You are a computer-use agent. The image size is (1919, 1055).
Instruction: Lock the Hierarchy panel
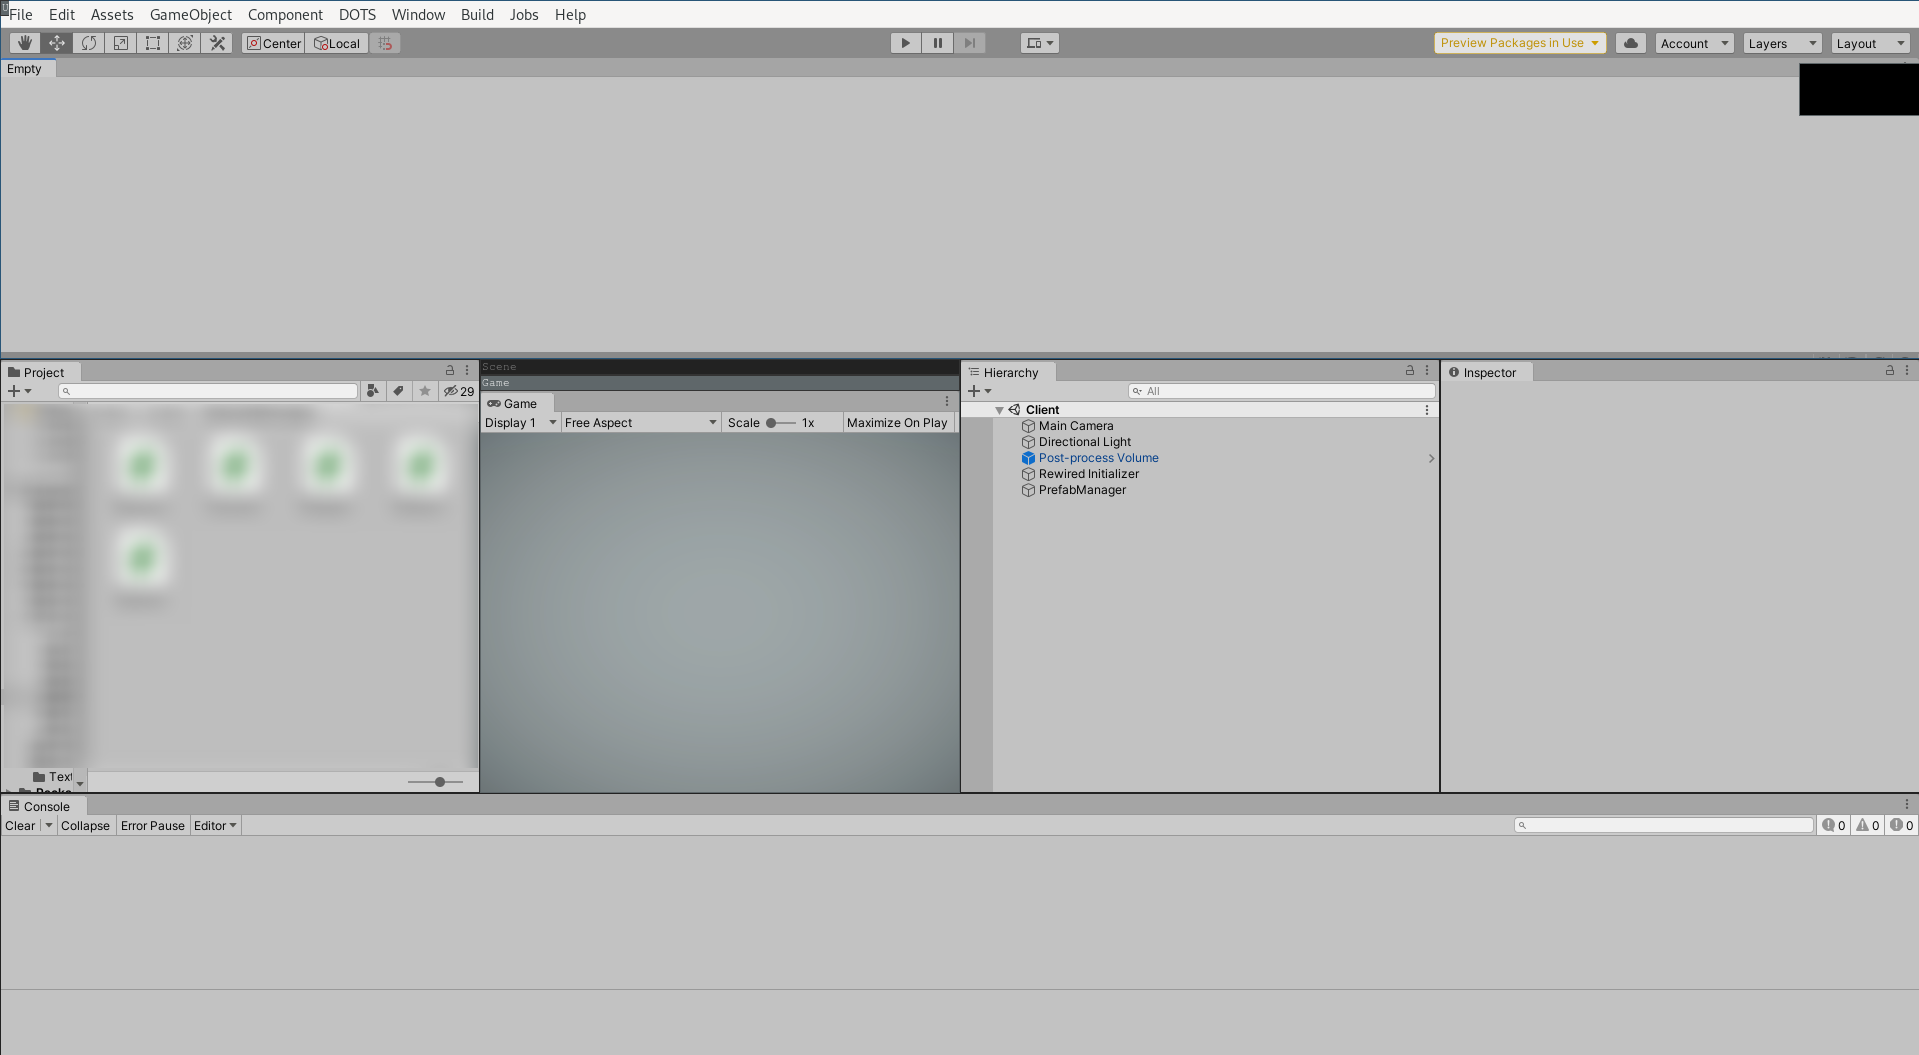(x=1410, y=370)
